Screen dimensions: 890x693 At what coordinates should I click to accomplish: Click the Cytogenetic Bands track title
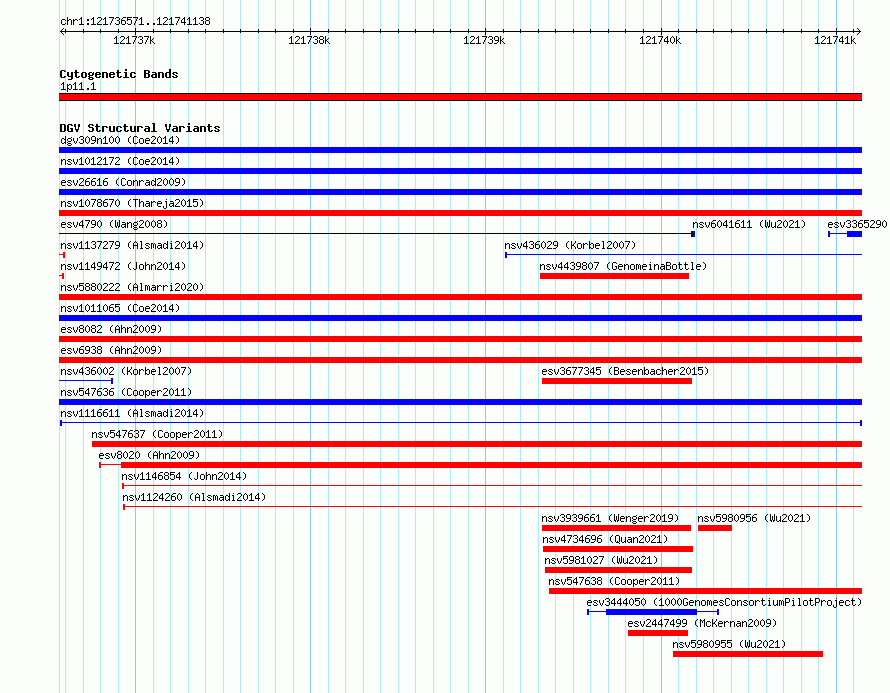[x=119, y=74]
